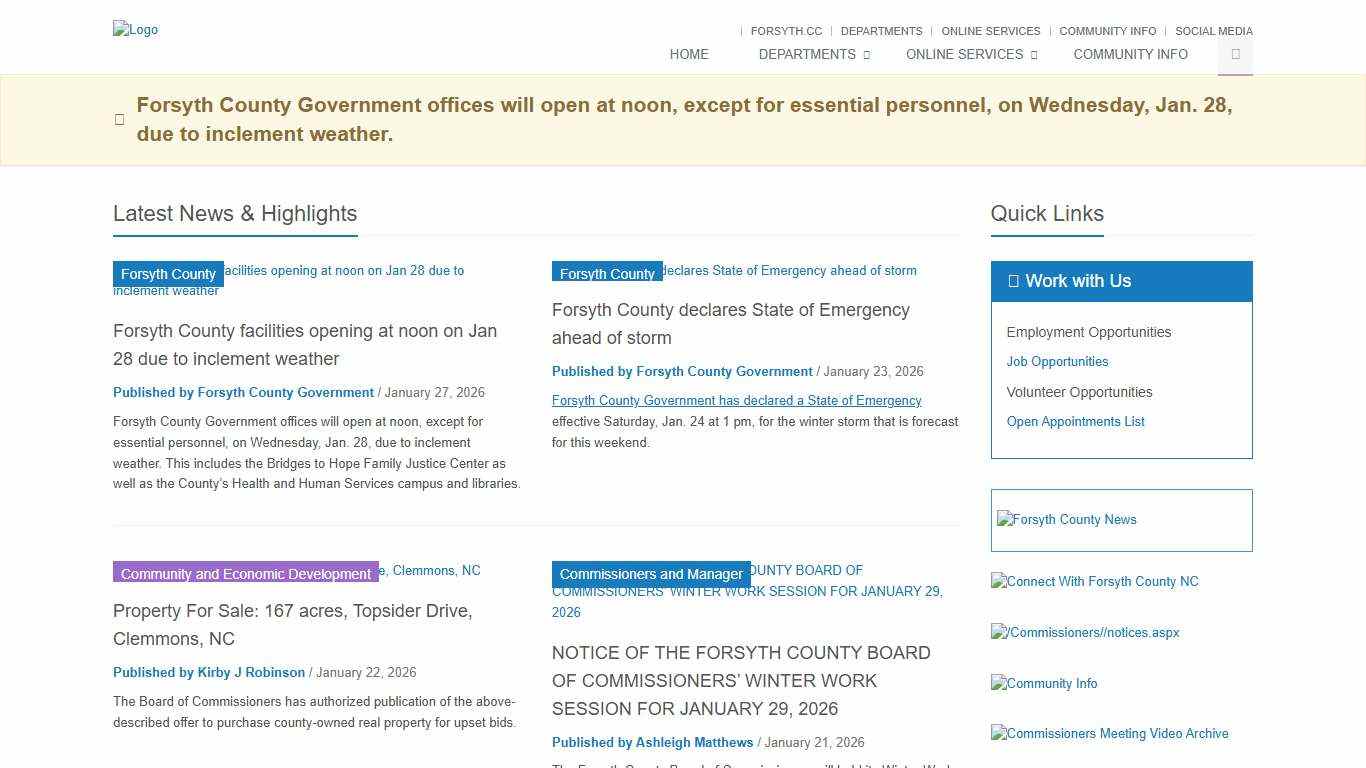Viewport: 1366px width, 768px height.
Task: Click Forsyth CC in top utility bar
Action: tap(786, 31)
